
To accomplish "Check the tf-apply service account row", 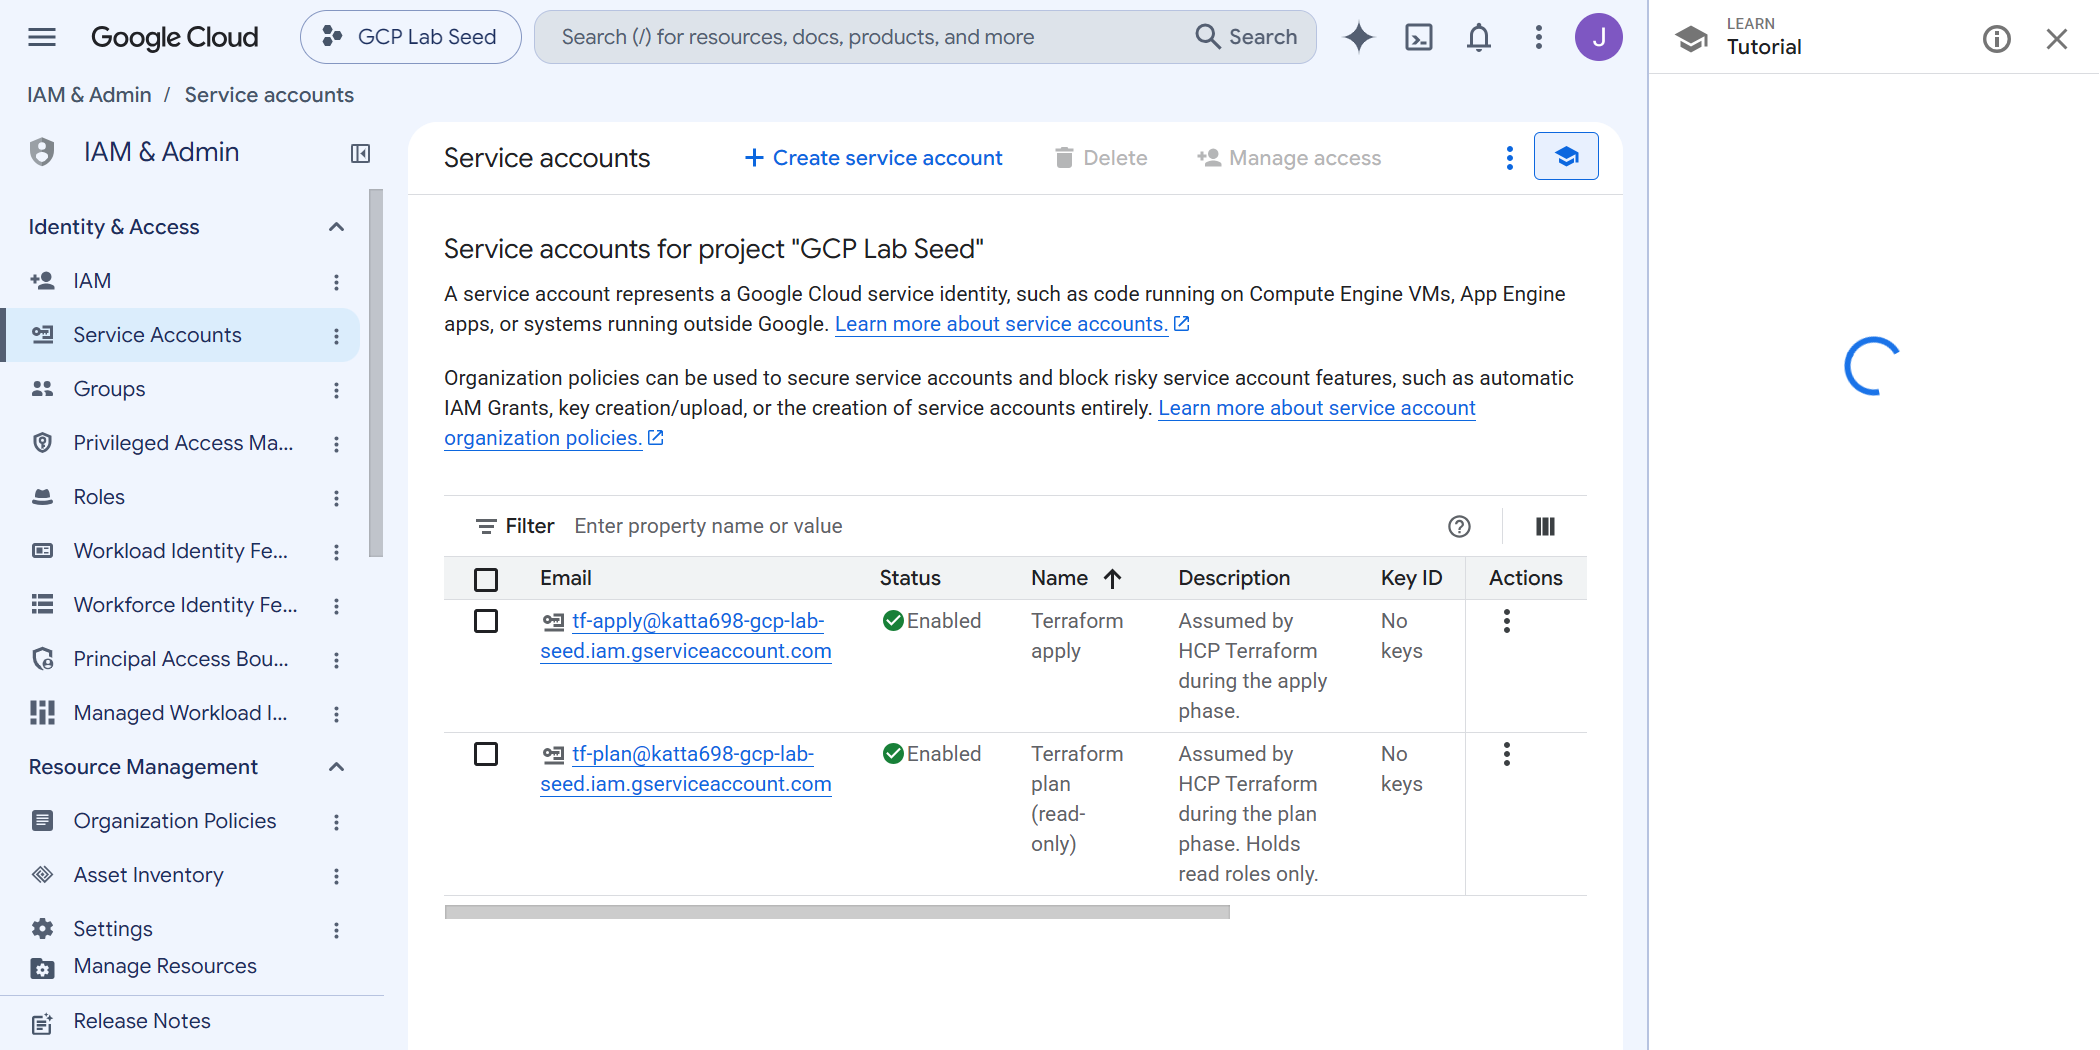I will click(486, 621).
